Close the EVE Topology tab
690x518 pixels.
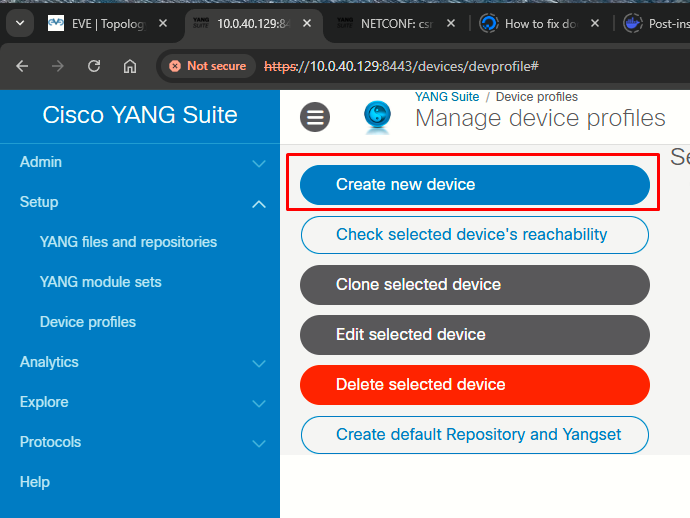[163, 23]
